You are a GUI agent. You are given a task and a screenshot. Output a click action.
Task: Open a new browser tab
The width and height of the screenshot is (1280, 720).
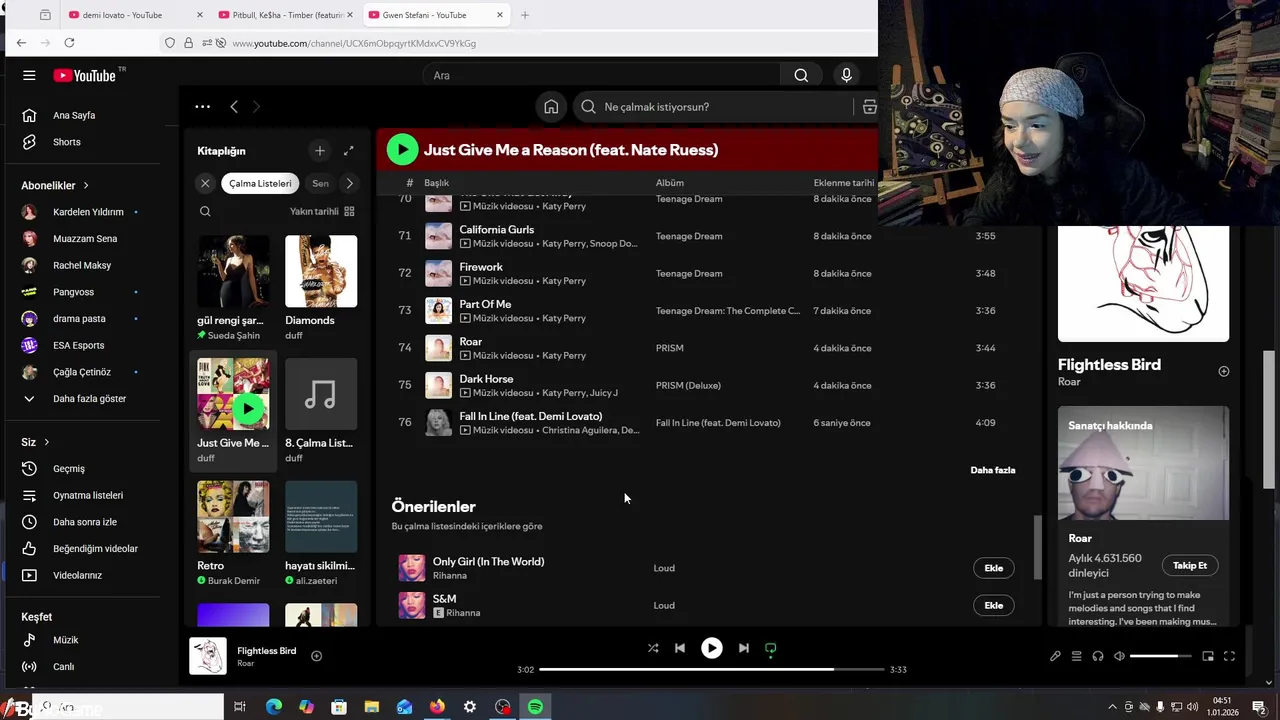tap(525, 15)
